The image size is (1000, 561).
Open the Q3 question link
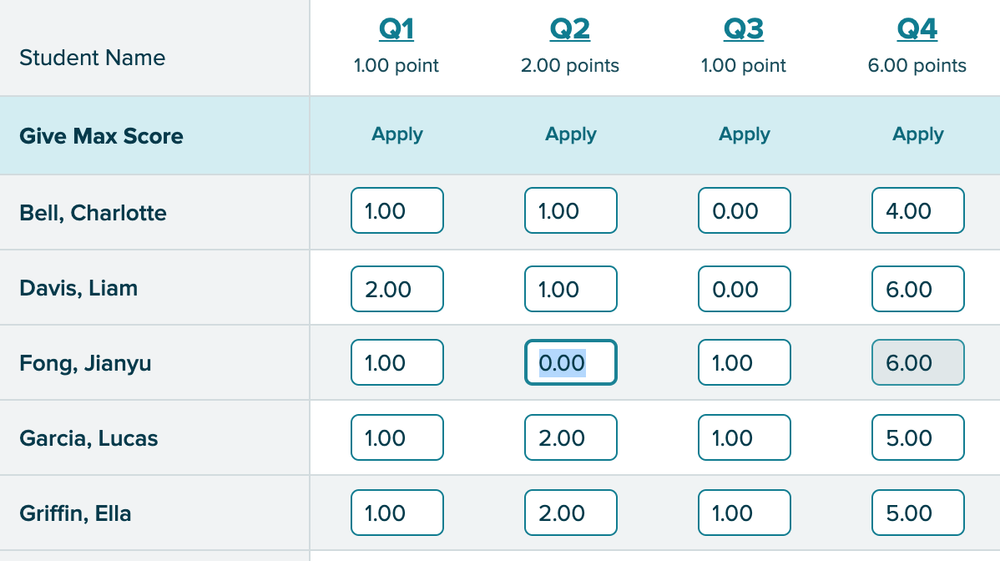[744, 30]
